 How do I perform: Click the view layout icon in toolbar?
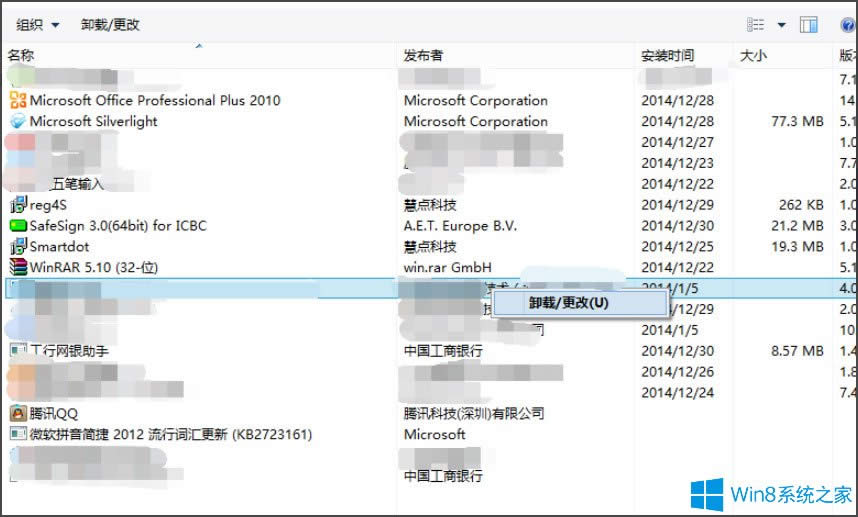pyautogui.click(x=755, y=25)
